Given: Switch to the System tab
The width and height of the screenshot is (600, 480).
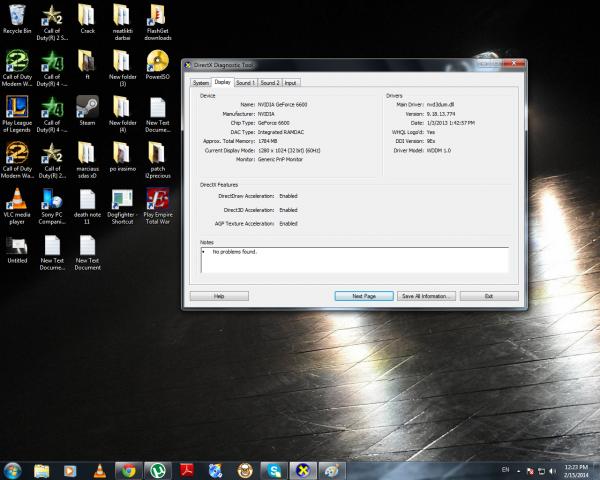Looking at the screenshot, I should pos(200,82).
